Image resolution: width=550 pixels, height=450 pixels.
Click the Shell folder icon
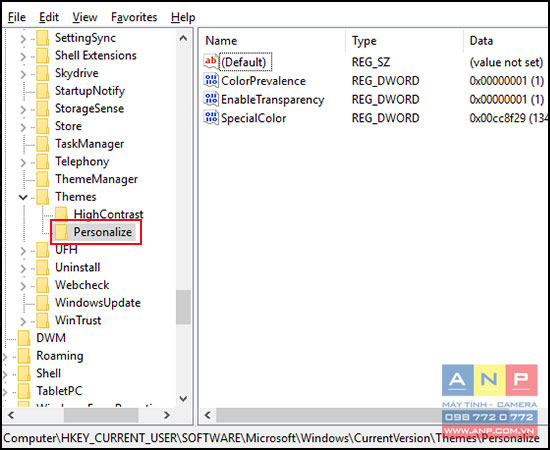[x=24, y=374]
